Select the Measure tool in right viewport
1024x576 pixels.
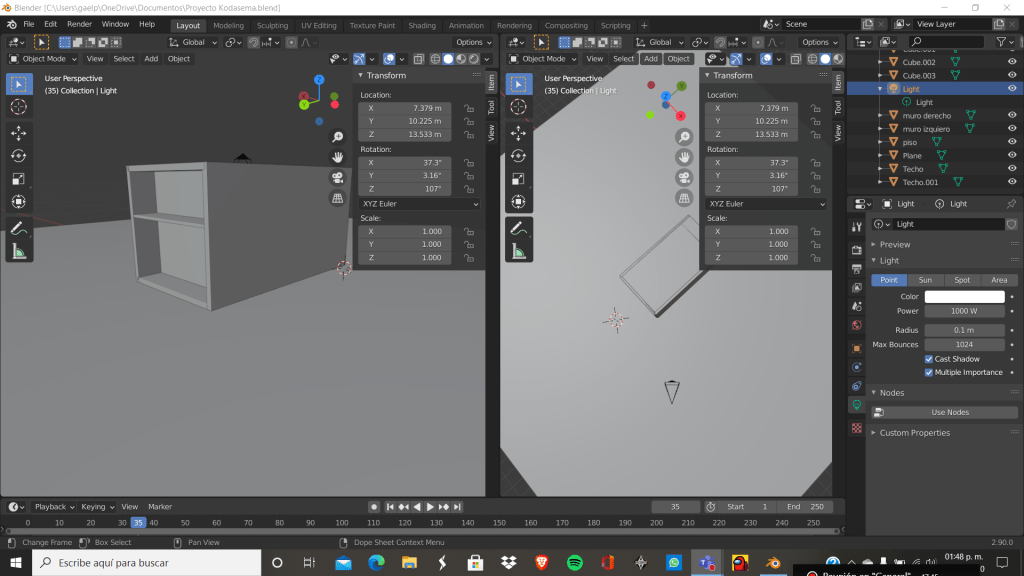tap(519, 251)
